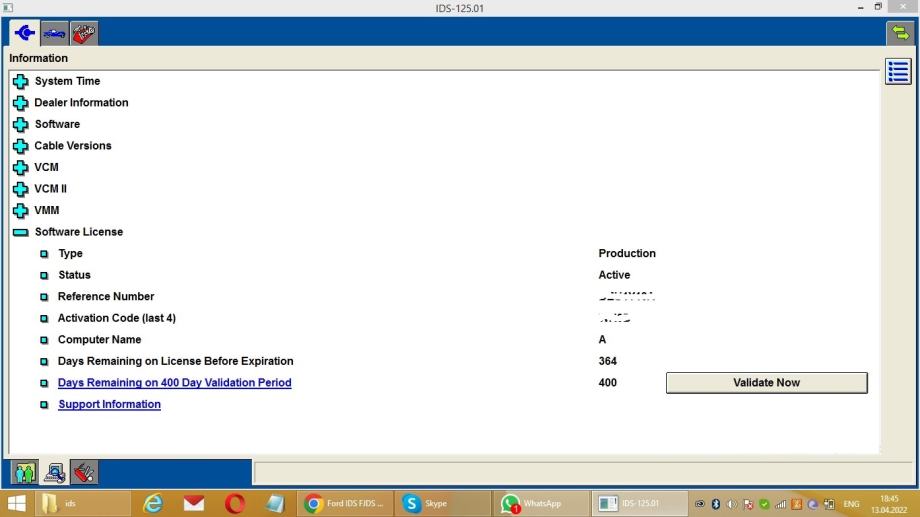Open the blue list menu icon

pyautogui.click(x=898, y=72)
